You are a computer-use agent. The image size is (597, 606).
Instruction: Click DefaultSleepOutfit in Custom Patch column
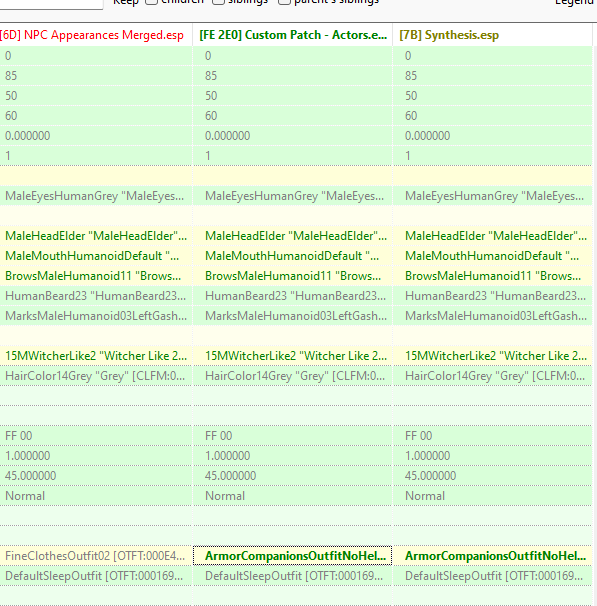pos(293,576)
